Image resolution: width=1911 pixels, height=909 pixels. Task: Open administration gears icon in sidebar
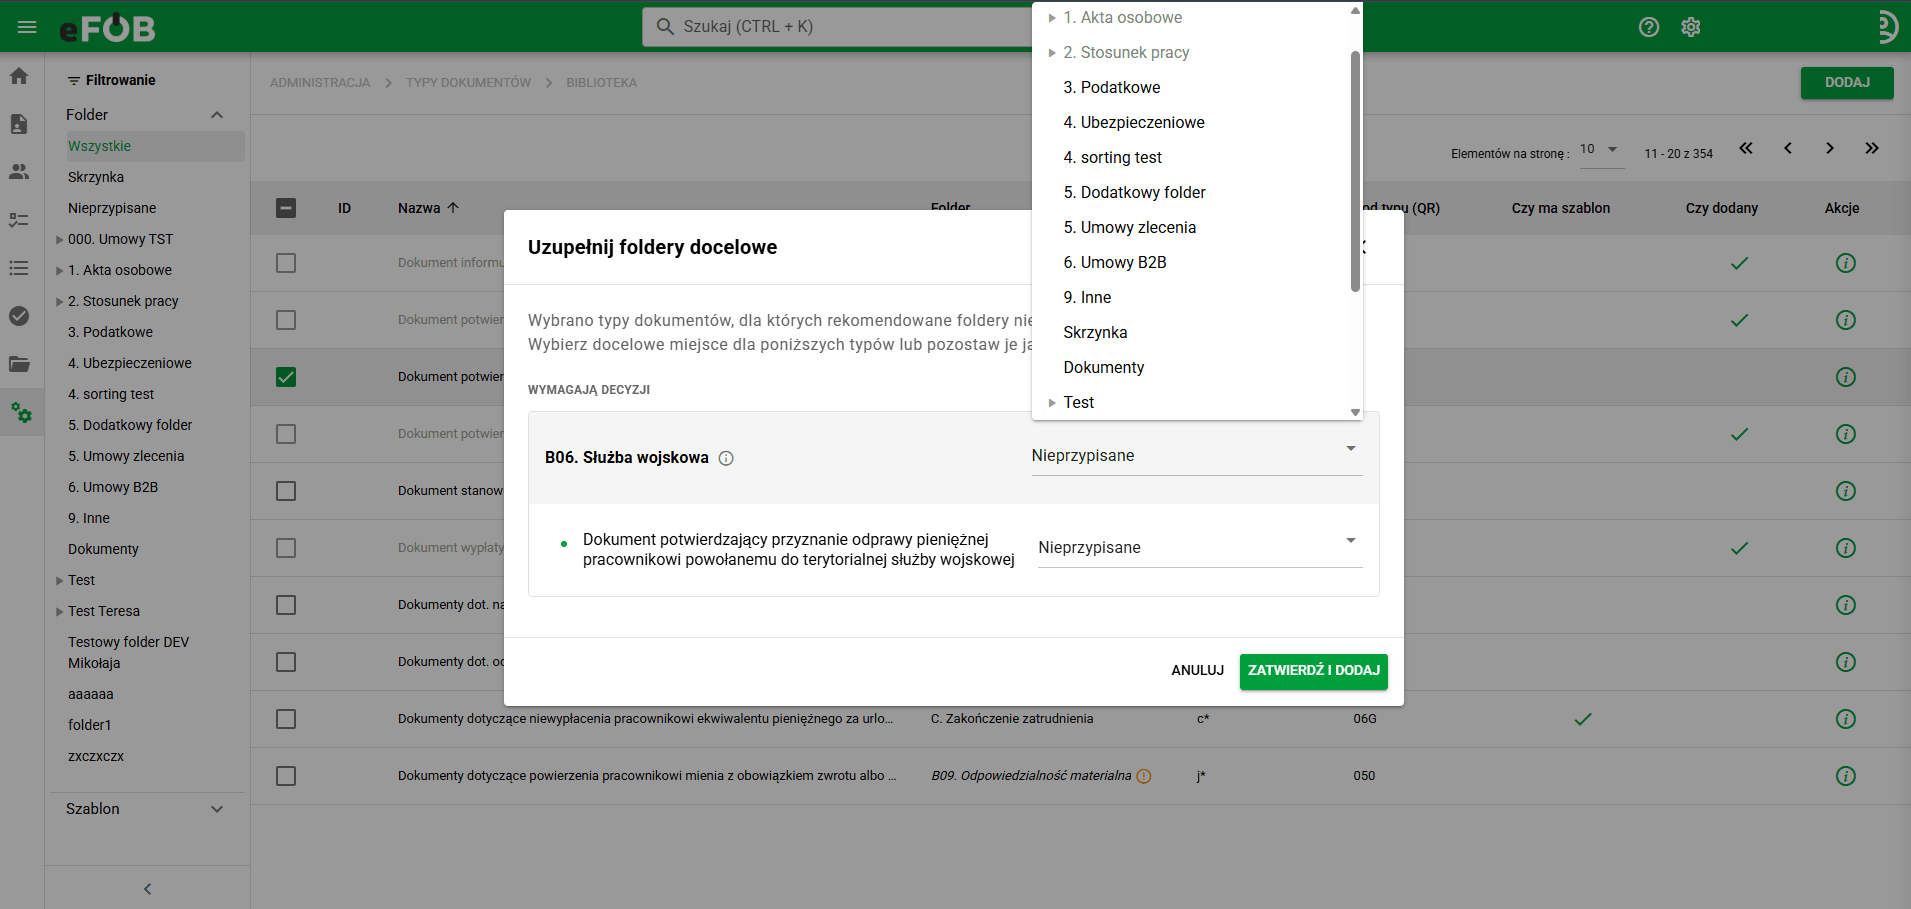(x=21, y=412)
